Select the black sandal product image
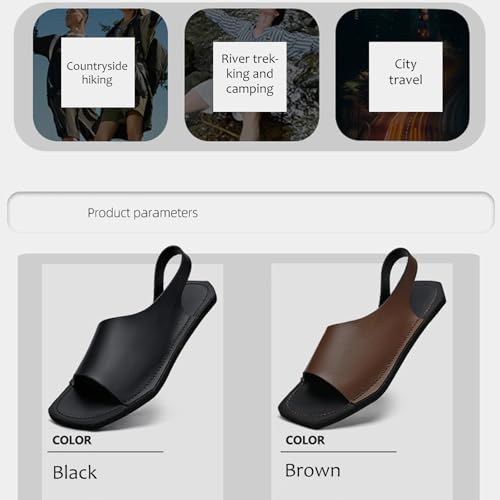The width and height of the screenshot is (500, 500). (x=133, y=337)
